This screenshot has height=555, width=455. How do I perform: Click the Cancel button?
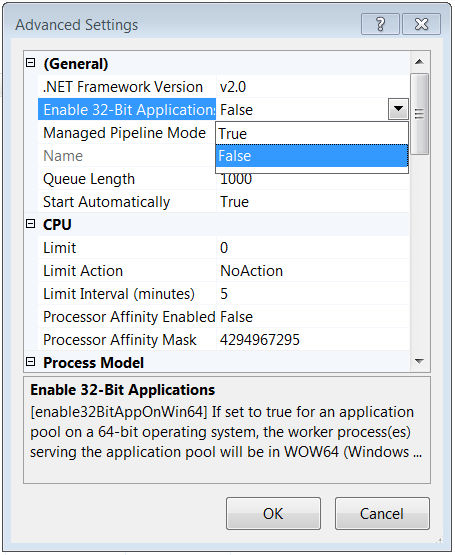[x=382, y=514]
